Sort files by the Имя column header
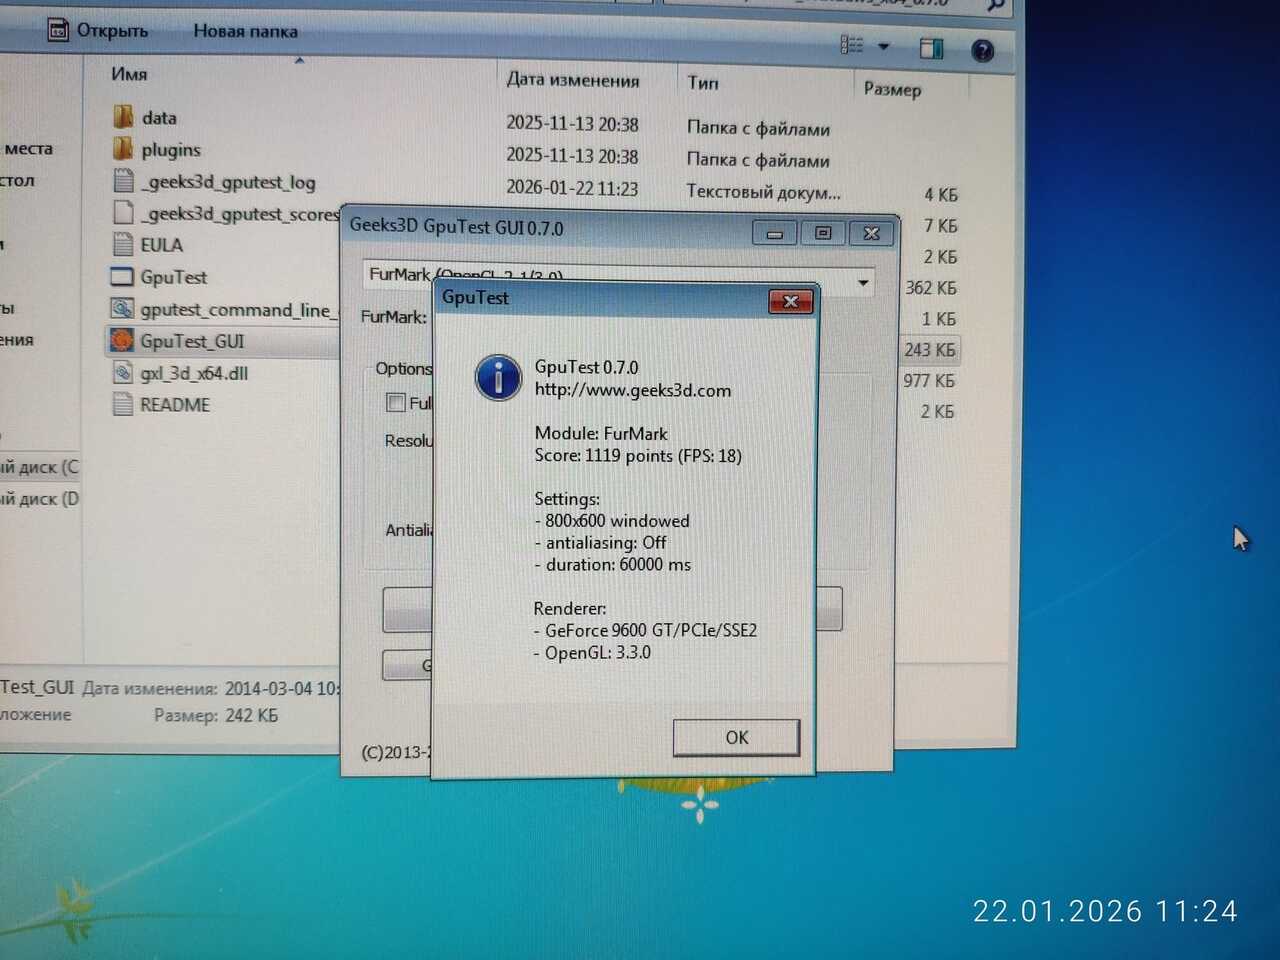The width and height of the screenshot is (1280, 960). pos(129,74)
